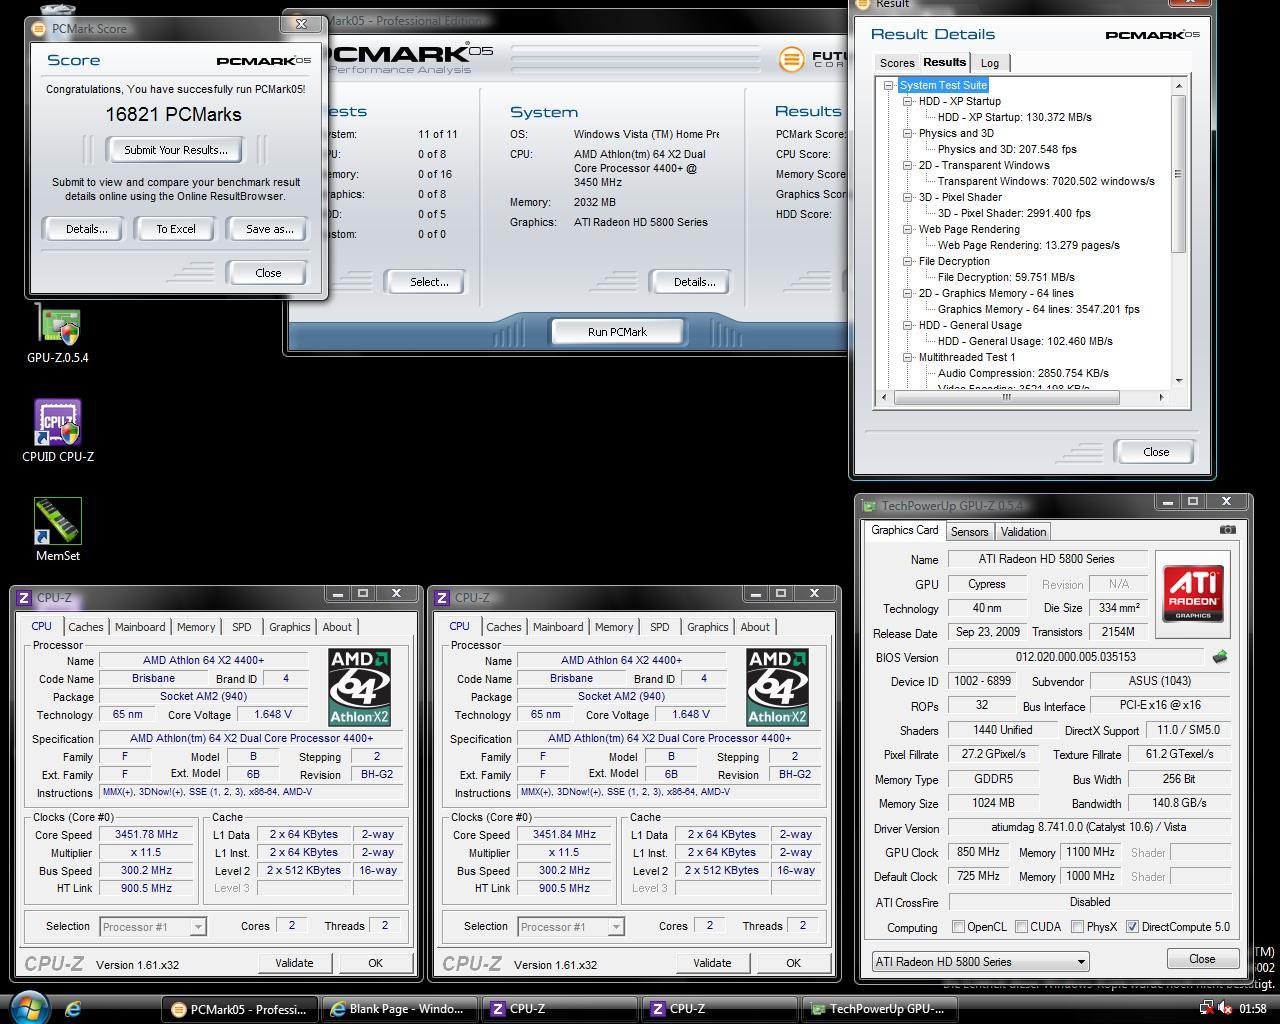Open SPD tab in right CPU-Z

(x=659, y=627)
